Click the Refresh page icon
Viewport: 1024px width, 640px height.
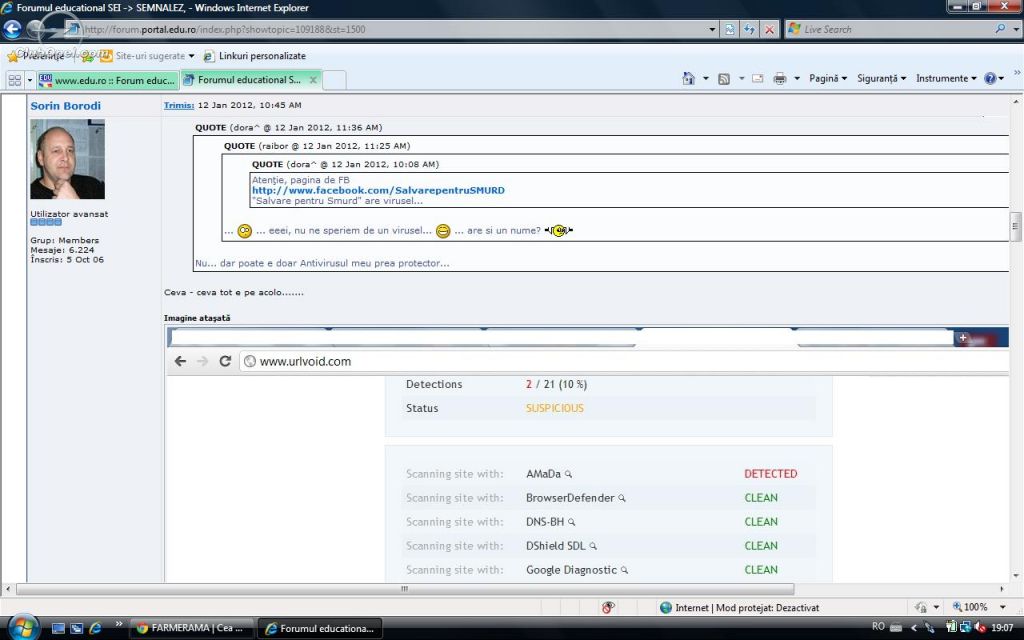click(749, 29)
